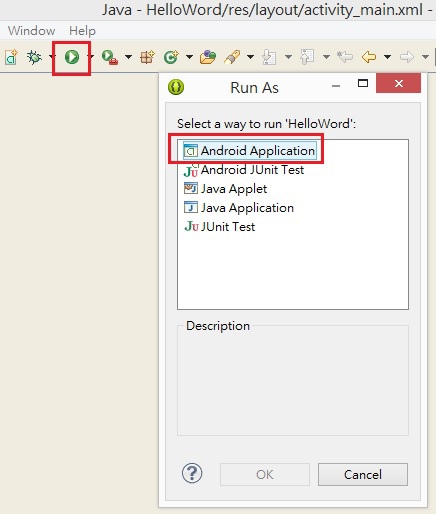436x514 pixels.
Task: Expand the Forward history dropdown arrow
Action: click(425, 57)
